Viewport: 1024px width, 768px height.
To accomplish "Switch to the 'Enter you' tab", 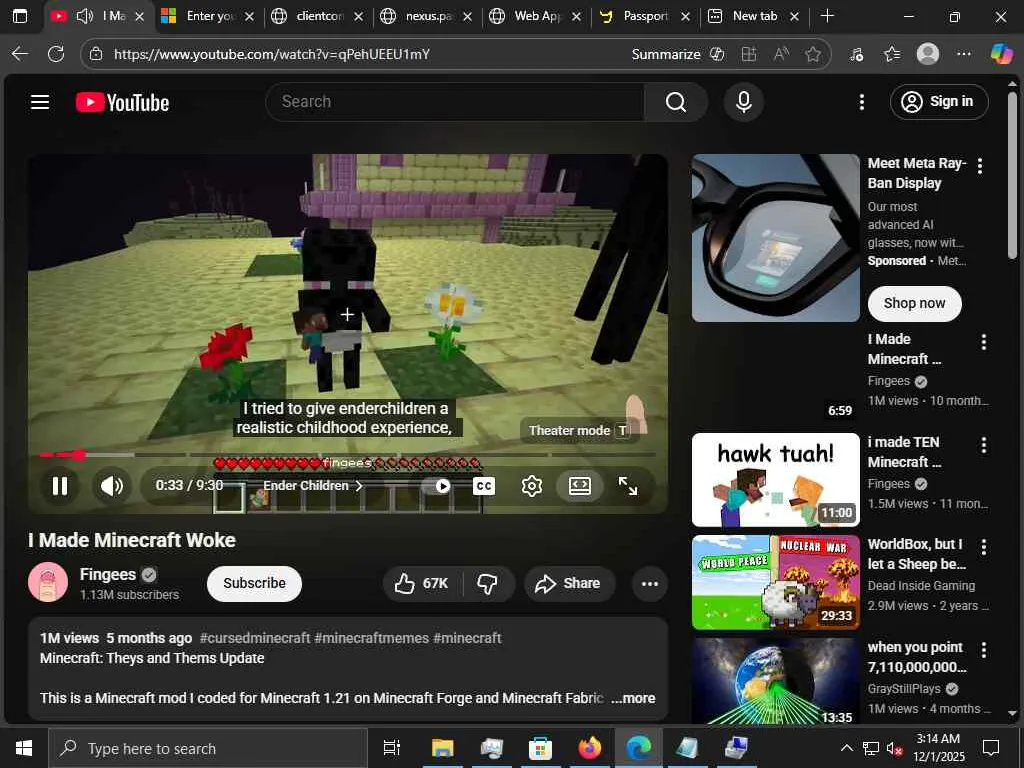I will pyautogui.click(x=207, y=16).
